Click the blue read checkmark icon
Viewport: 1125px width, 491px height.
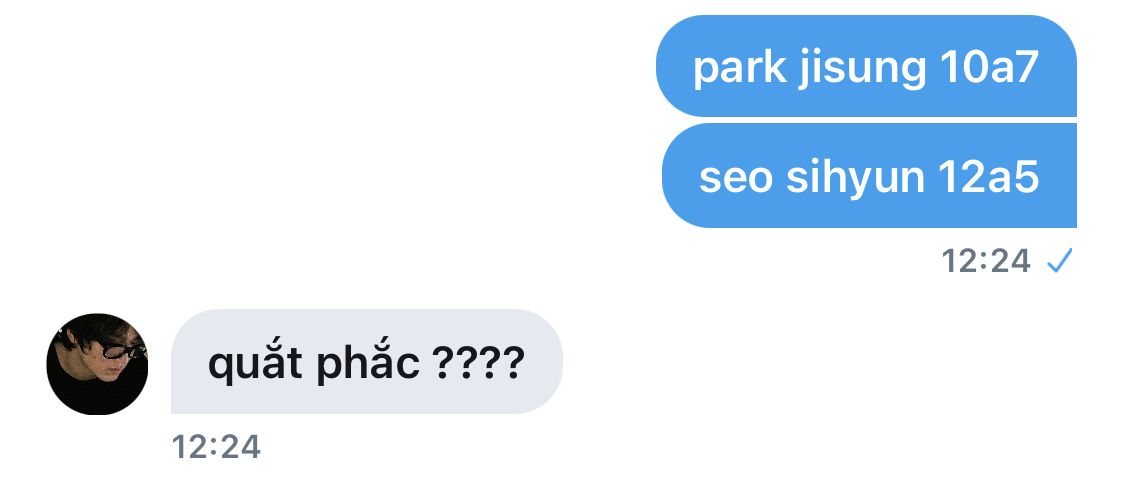[x=1060, y=261]
